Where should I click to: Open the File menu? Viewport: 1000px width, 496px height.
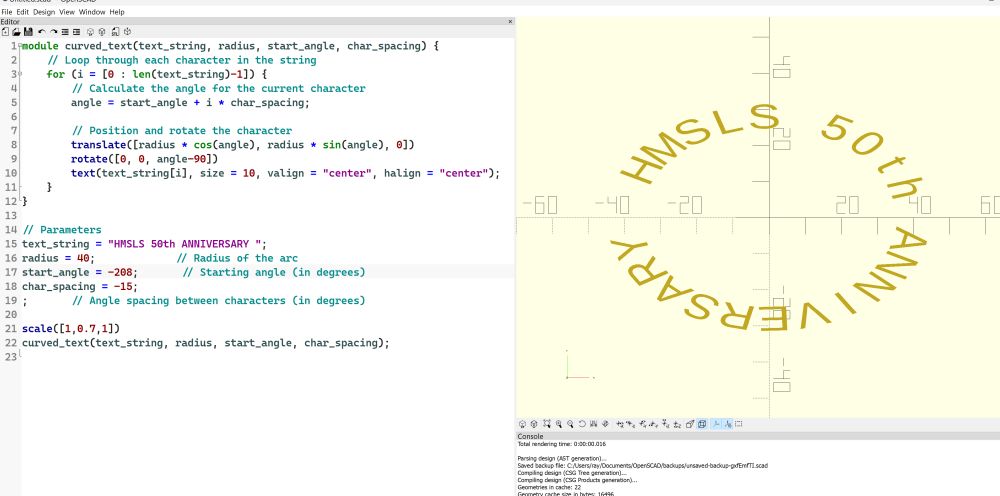tap(7, 12)
